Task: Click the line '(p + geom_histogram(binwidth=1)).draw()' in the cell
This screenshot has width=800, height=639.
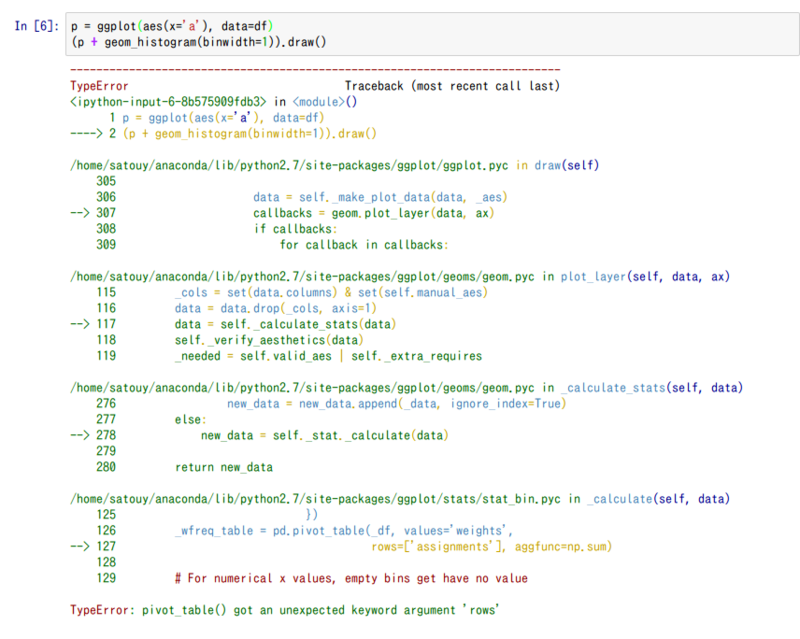Action: (x=198, y=42)
